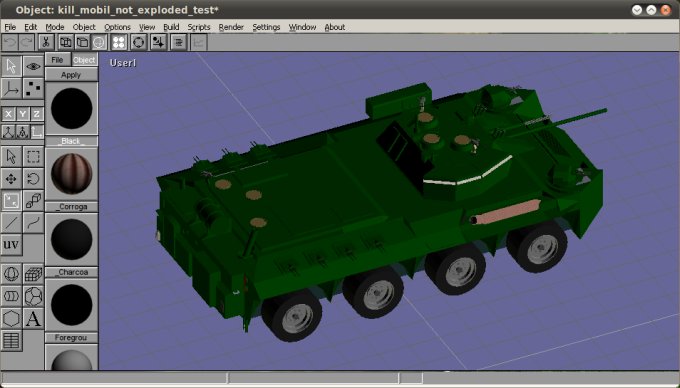The width and height of the screenshot is (680, 388).
Task: Open the Build menu
Action: tap(171, 27)
